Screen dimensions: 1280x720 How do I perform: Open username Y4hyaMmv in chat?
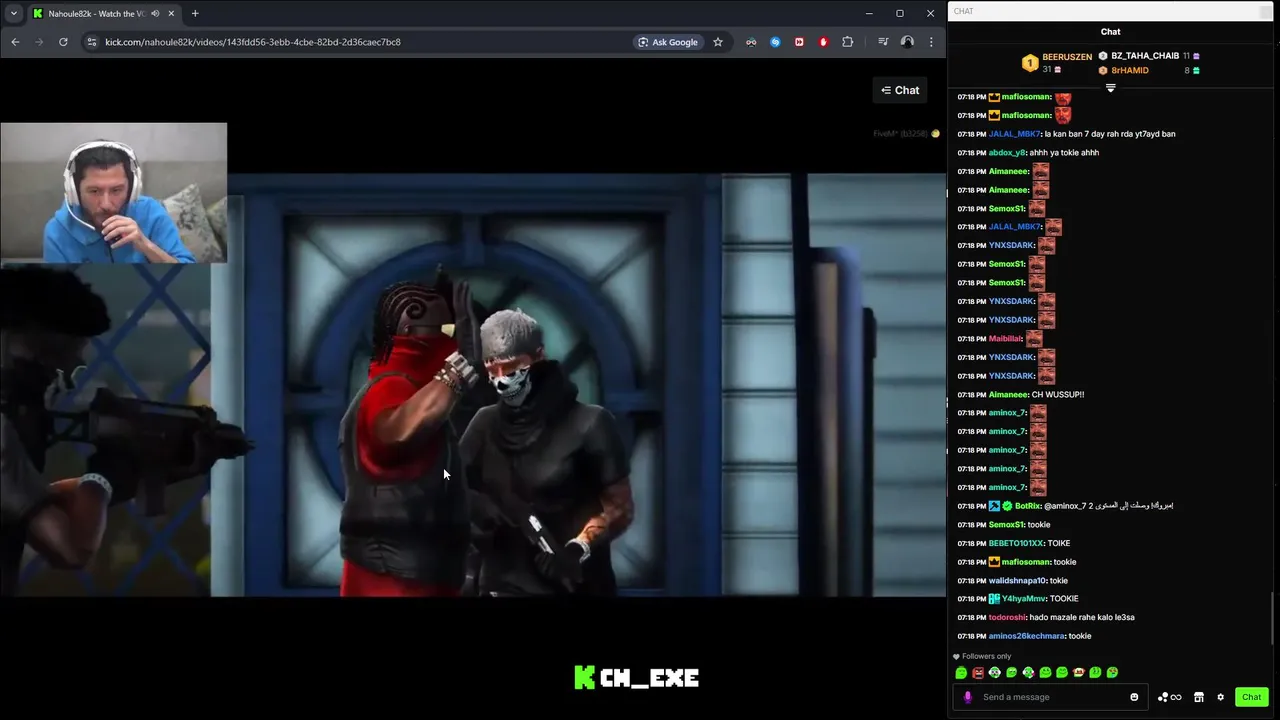click(1025, 599)
